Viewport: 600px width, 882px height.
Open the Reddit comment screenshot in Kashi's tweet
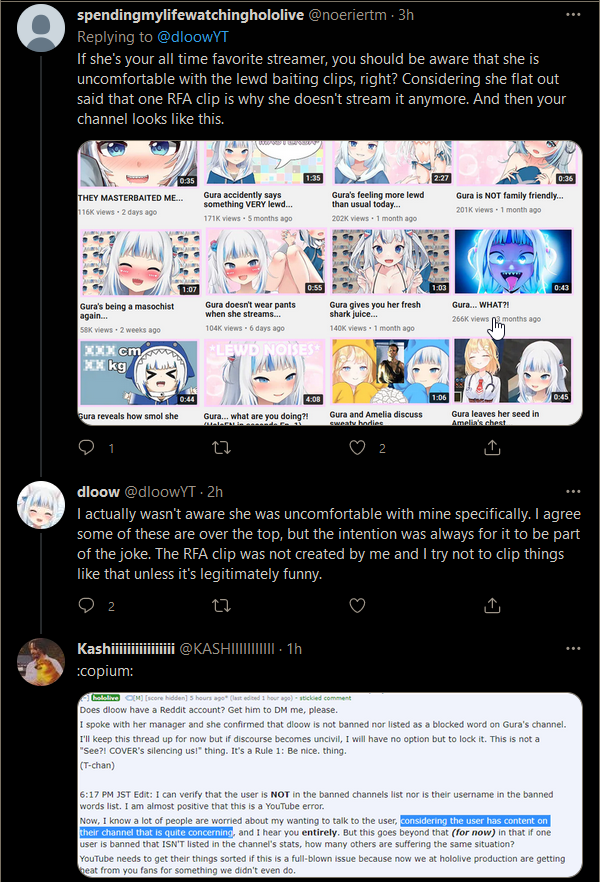click(x=330, y=785)
